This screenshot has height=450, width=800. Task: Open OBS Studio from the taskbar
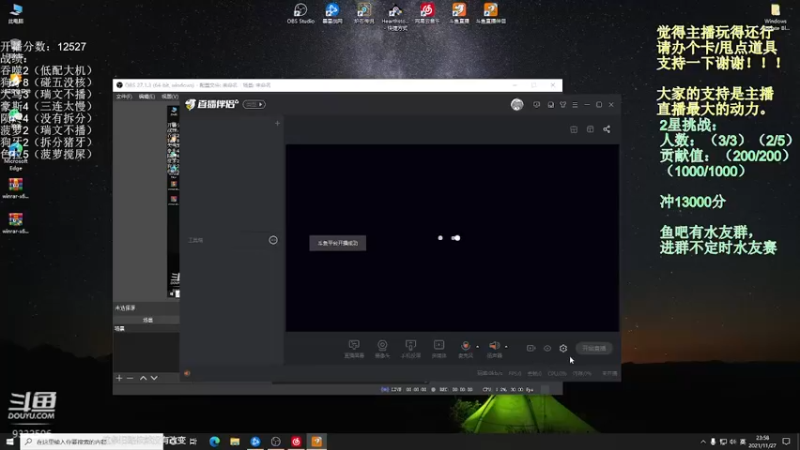276,441
